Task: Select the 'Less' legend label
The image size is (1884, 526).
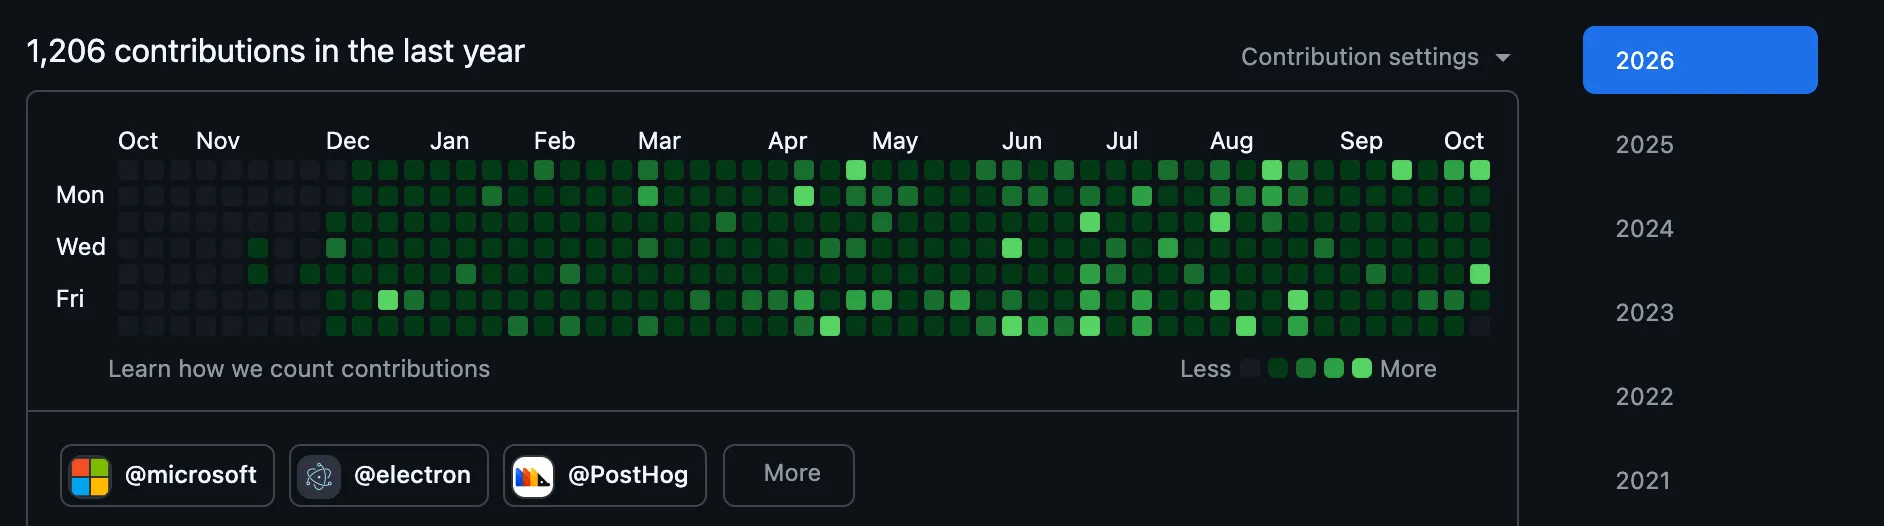Action: (1205, 369)
